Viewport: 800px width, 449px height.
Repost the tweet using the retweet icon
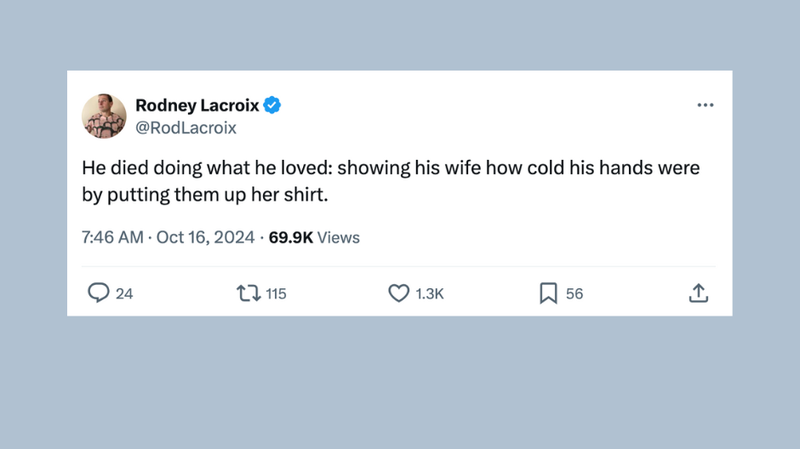[247, 293]
